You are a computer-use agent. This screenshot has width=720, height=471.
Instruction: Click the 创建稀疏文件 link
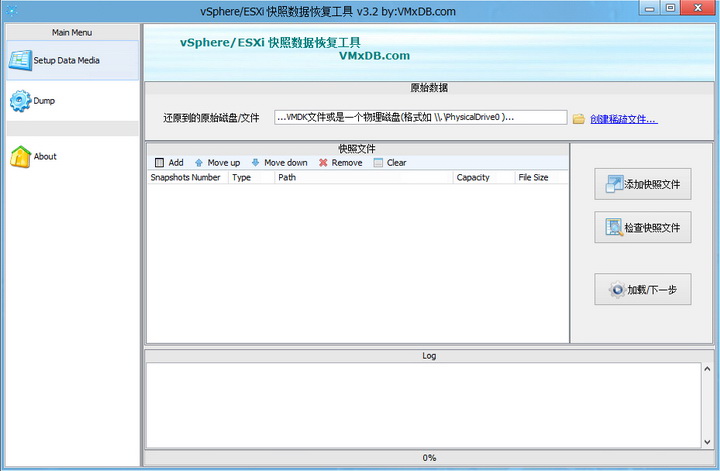(x=624, y=119)
